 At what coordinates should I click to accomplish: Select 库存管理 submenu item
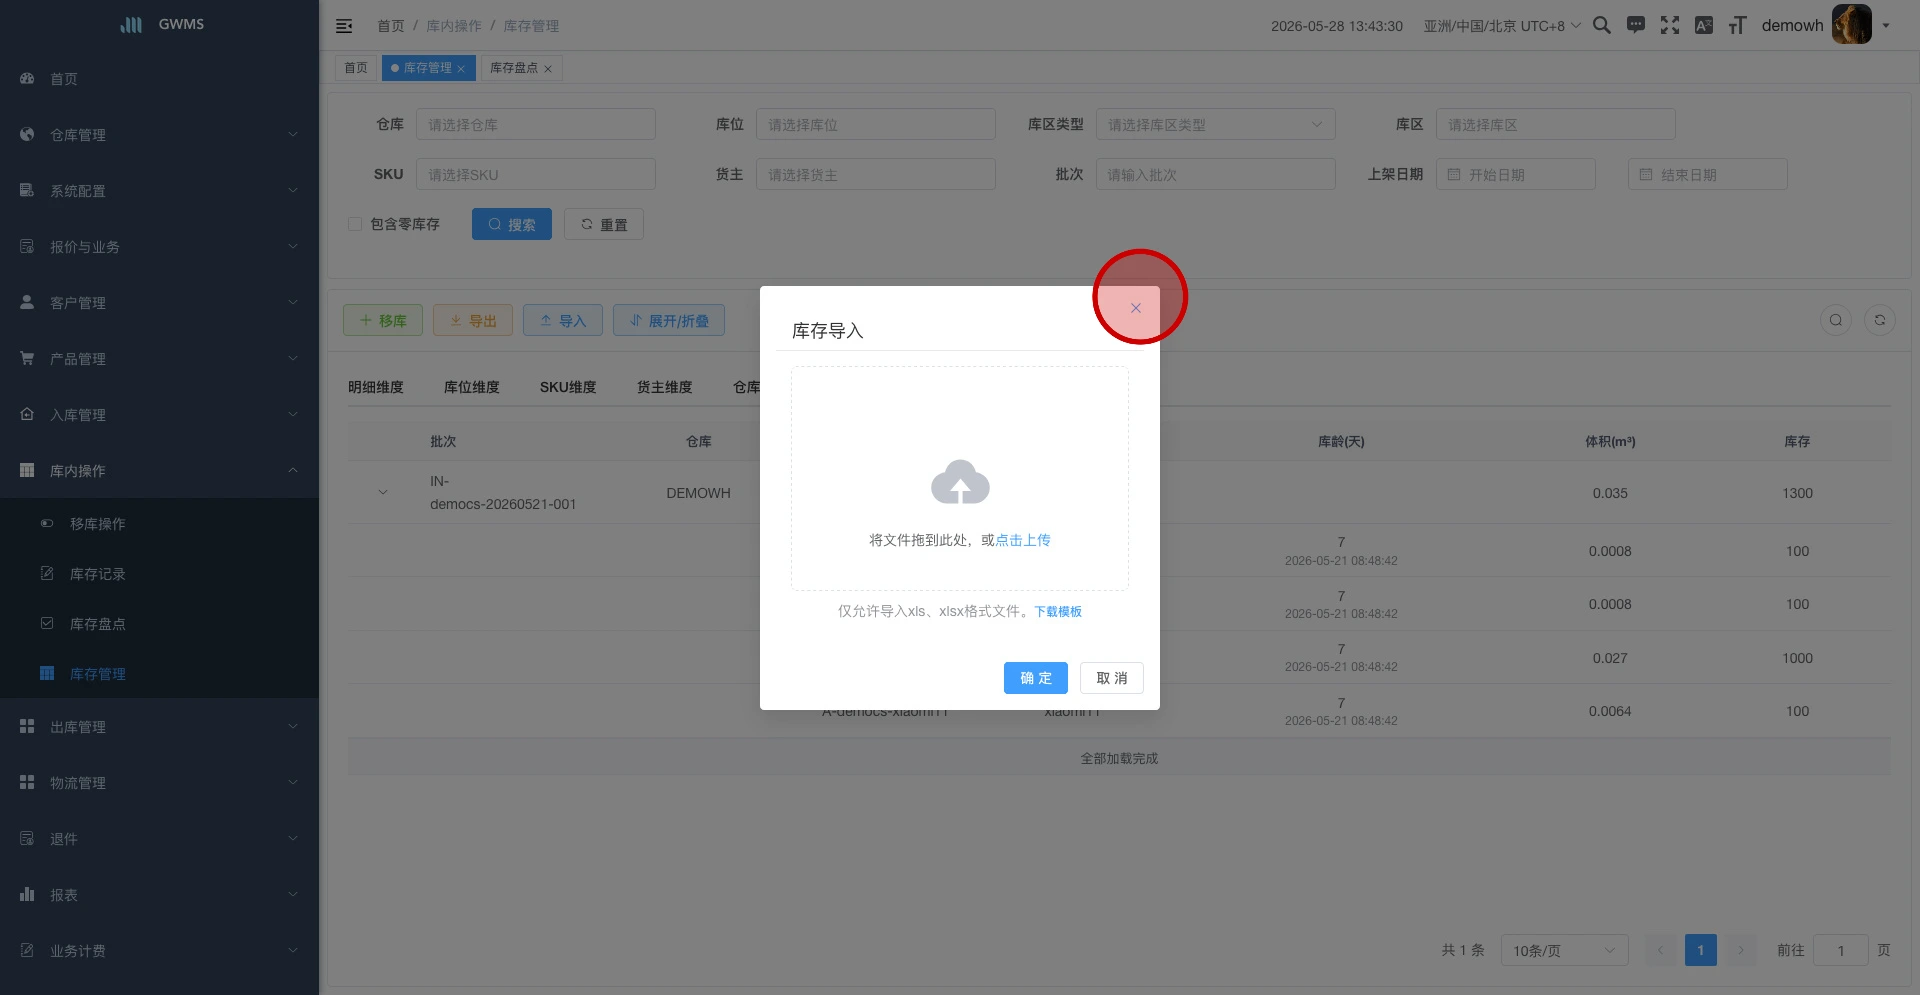pyautogui.click(x=160, y=673)
